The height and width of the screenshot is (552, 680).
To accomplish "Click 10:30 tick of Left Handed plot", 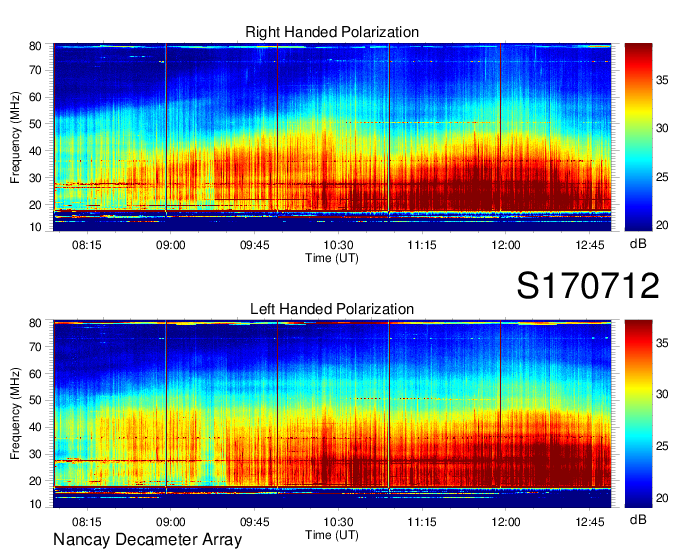I will coord(338,522).
